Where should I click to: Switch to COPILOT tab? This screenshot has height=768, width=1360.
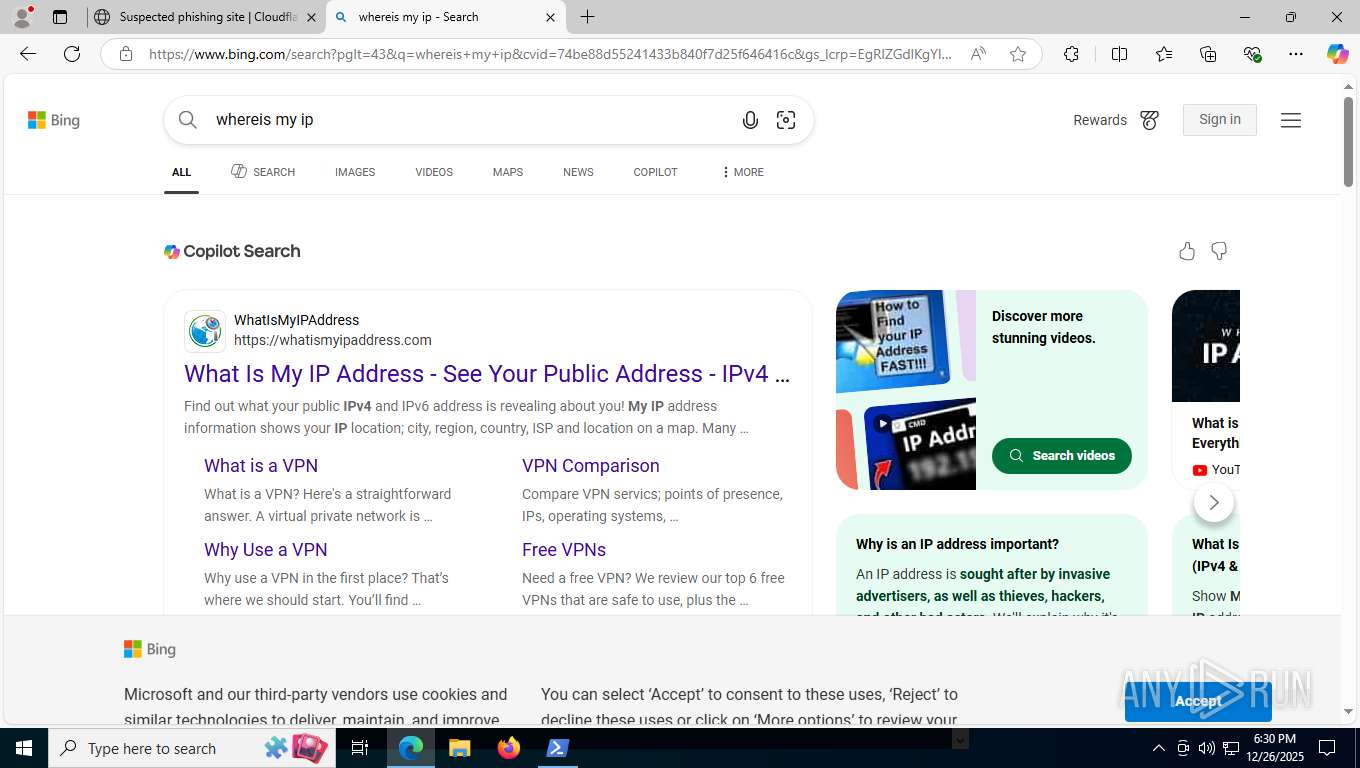tap(655, 172)
